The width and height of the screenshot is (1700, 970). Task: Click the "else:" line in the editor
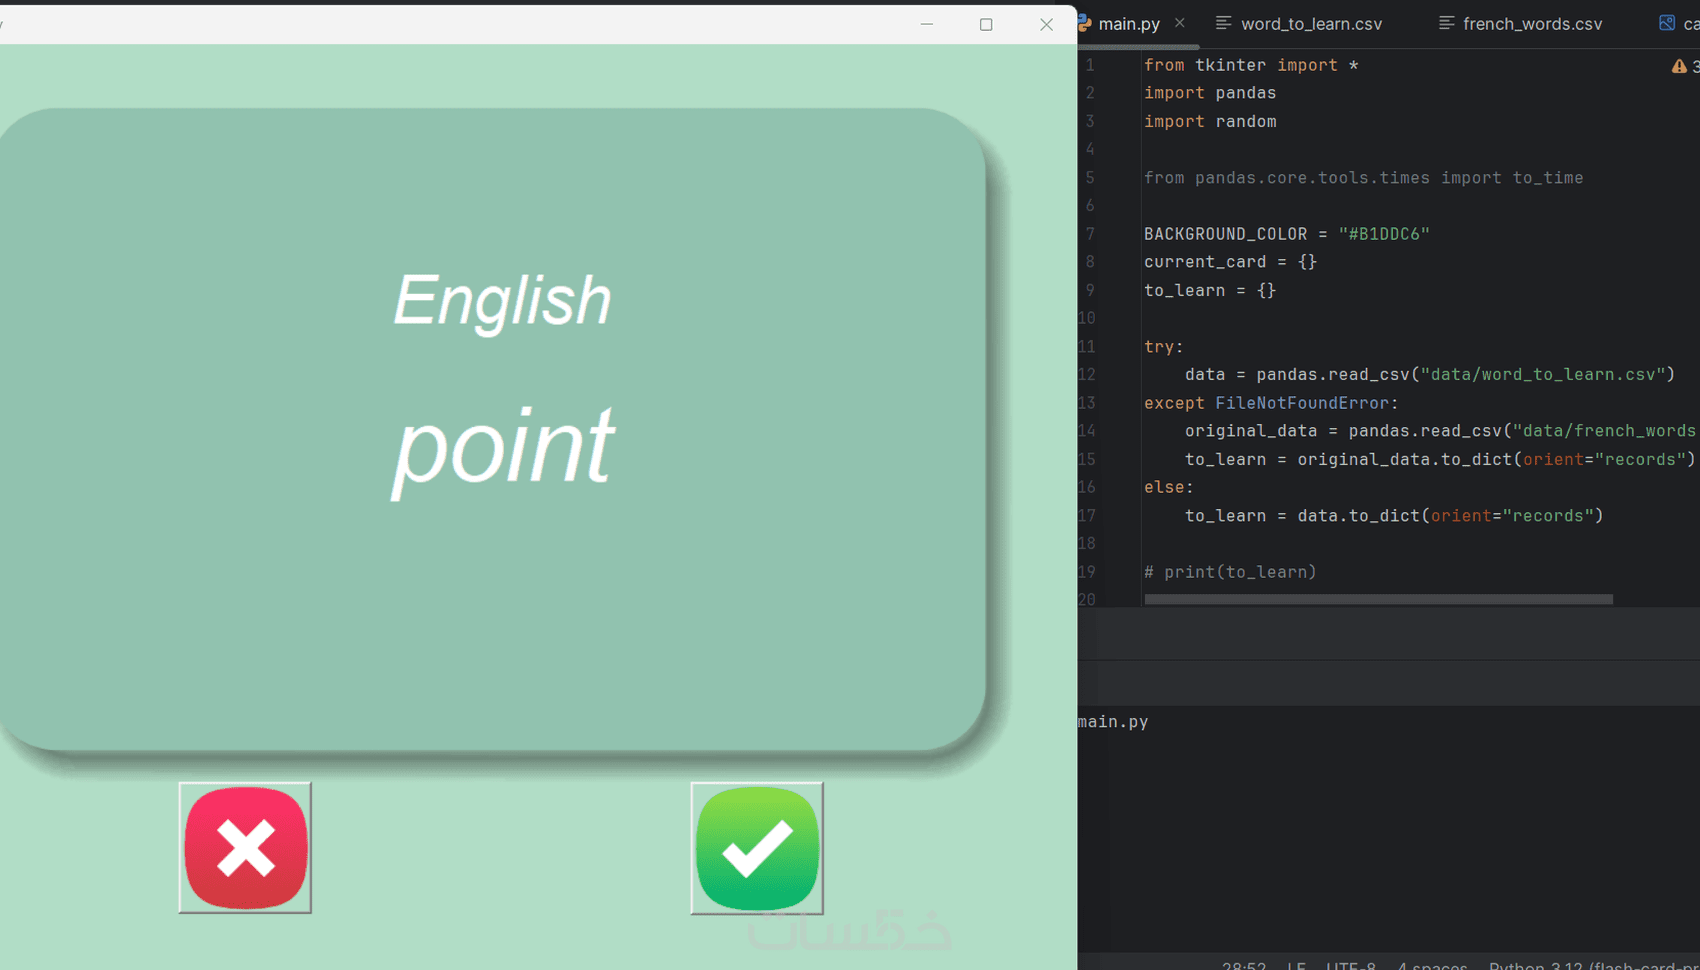(1169, 487)
